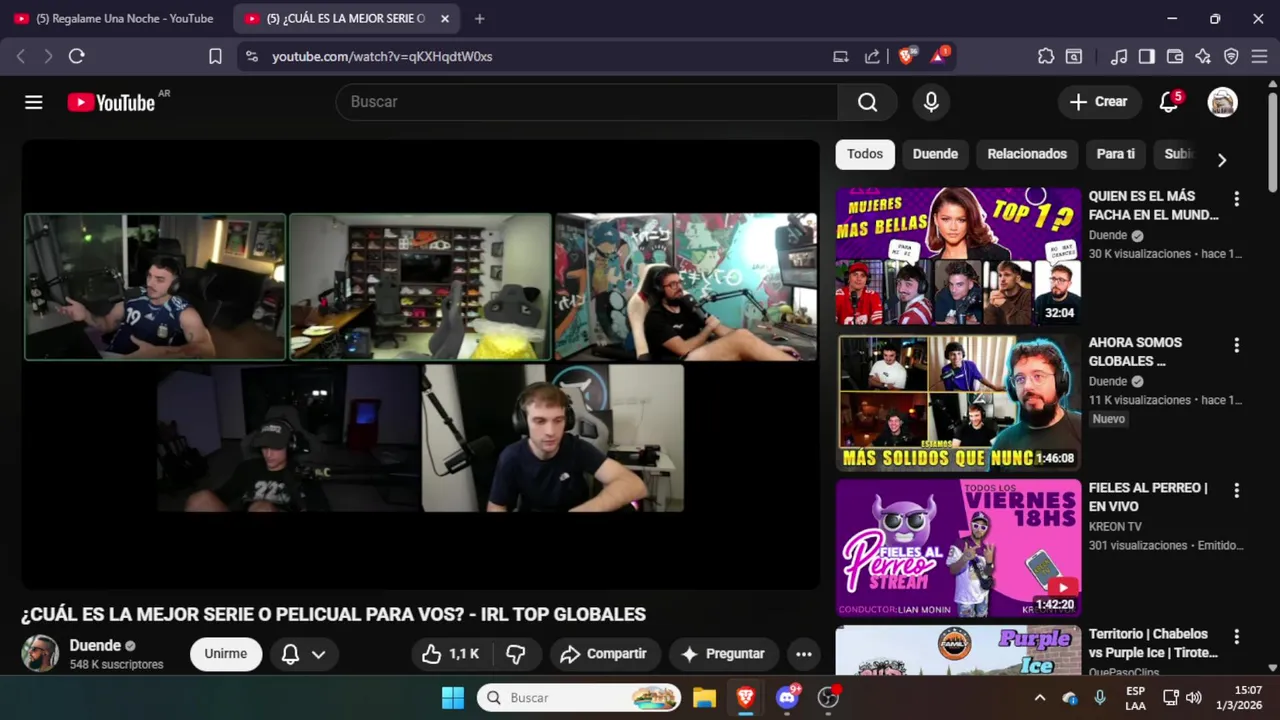Screen dimensions: 1280x720
Task: Open Brave Shields lion icon
Action: click(x=906, y=57)
